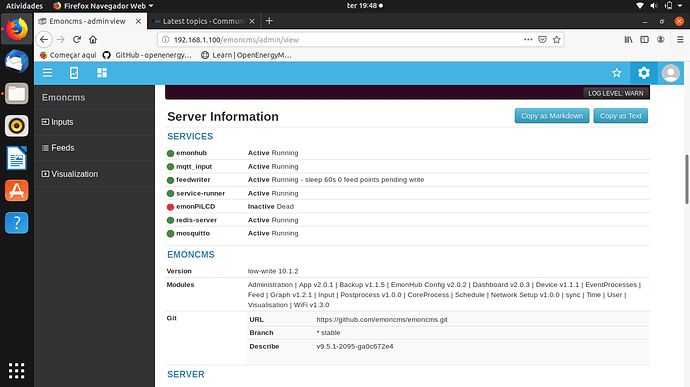Screen dimensions: 690x387
Task: Click the EMONCMS section heading
Action: (x=191, y=254)
